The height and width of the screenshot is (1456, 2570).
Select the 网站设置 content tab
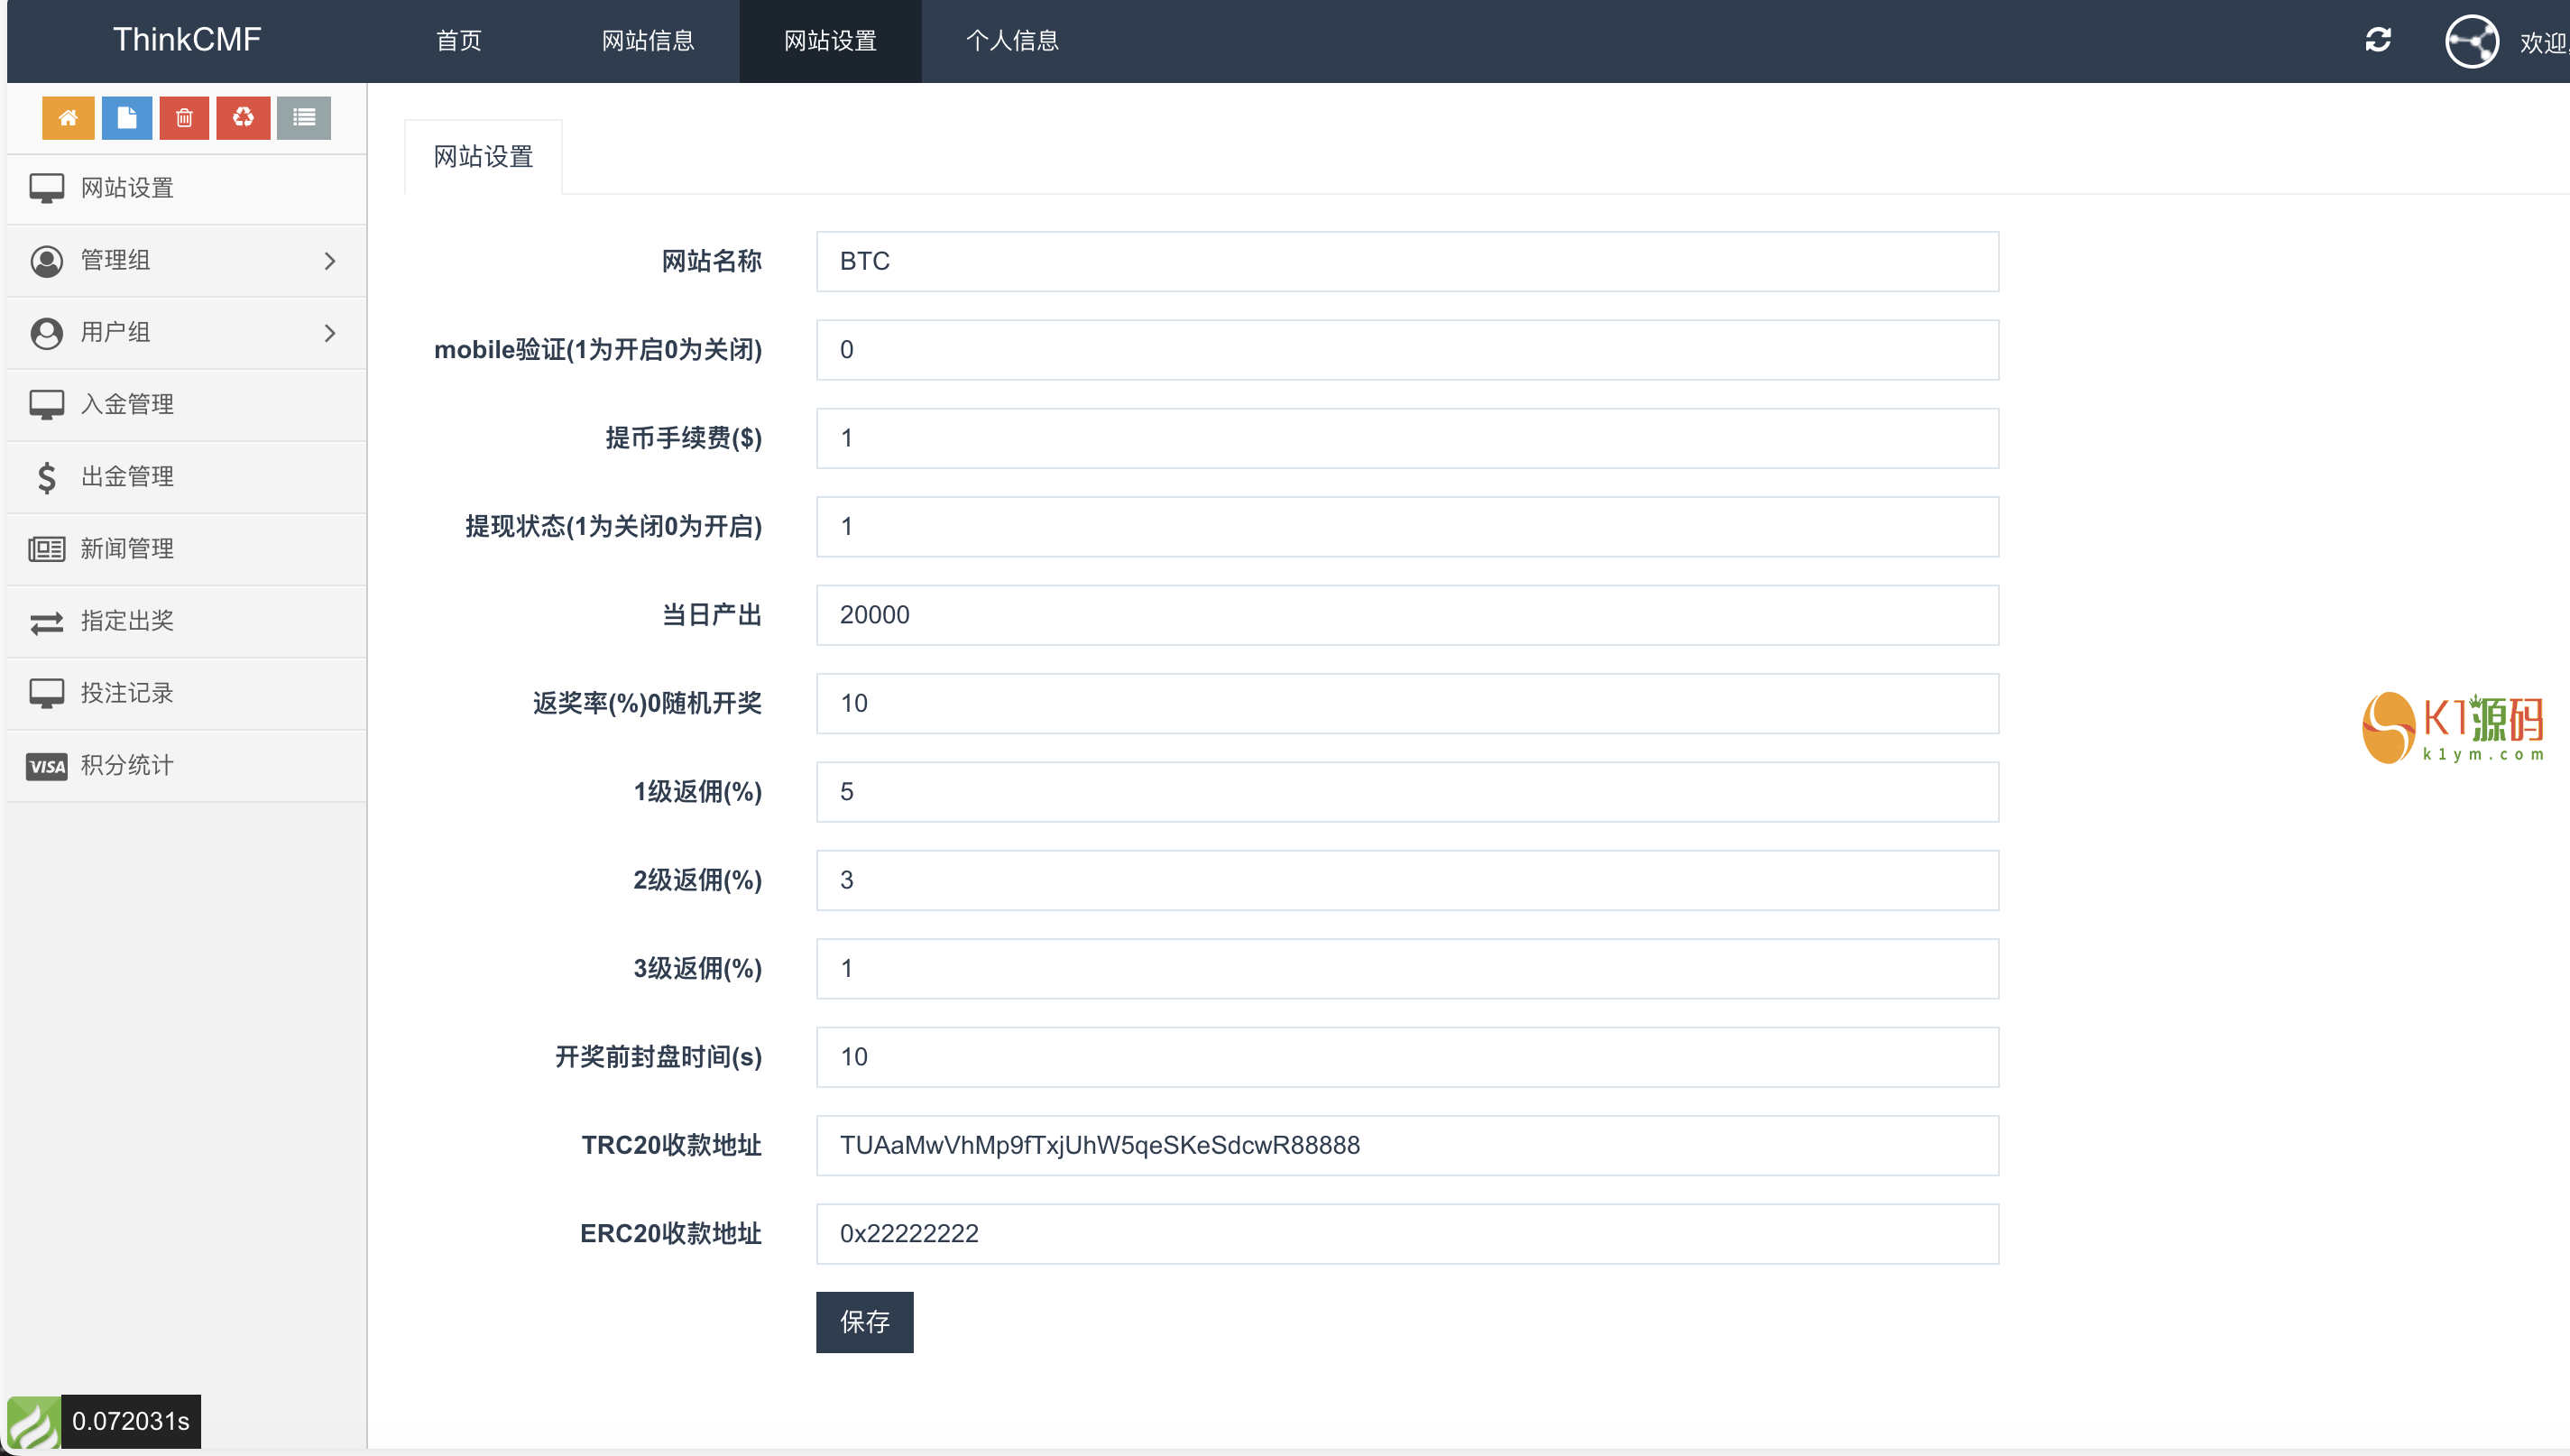click(x=483, y=157)
